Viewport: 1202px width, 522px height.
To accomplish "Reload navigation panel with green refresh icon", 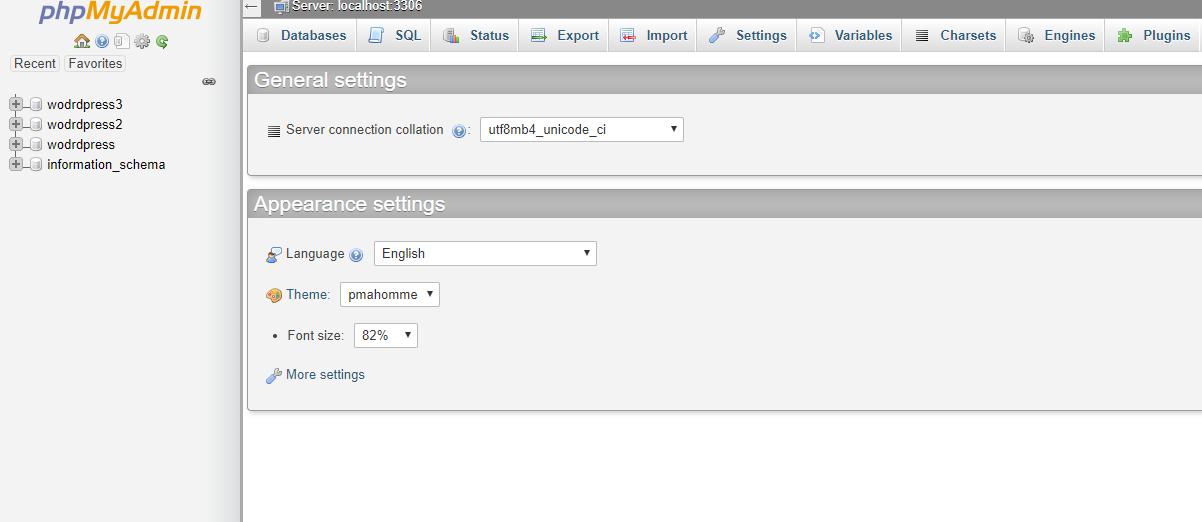I will click(162, 41).
